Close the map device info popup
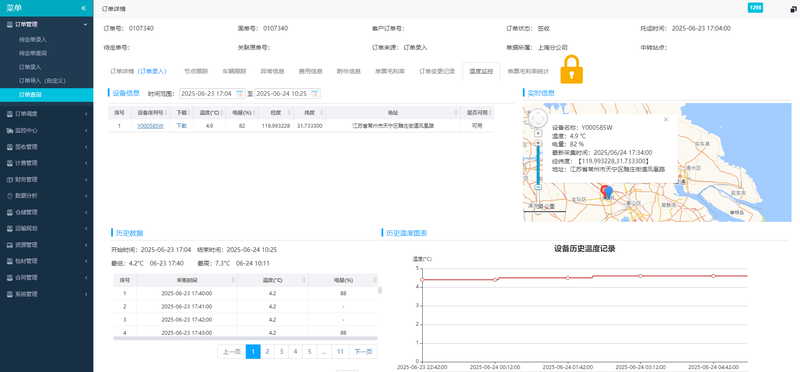The height and width of the screenshot is (372, 800). 666,119
